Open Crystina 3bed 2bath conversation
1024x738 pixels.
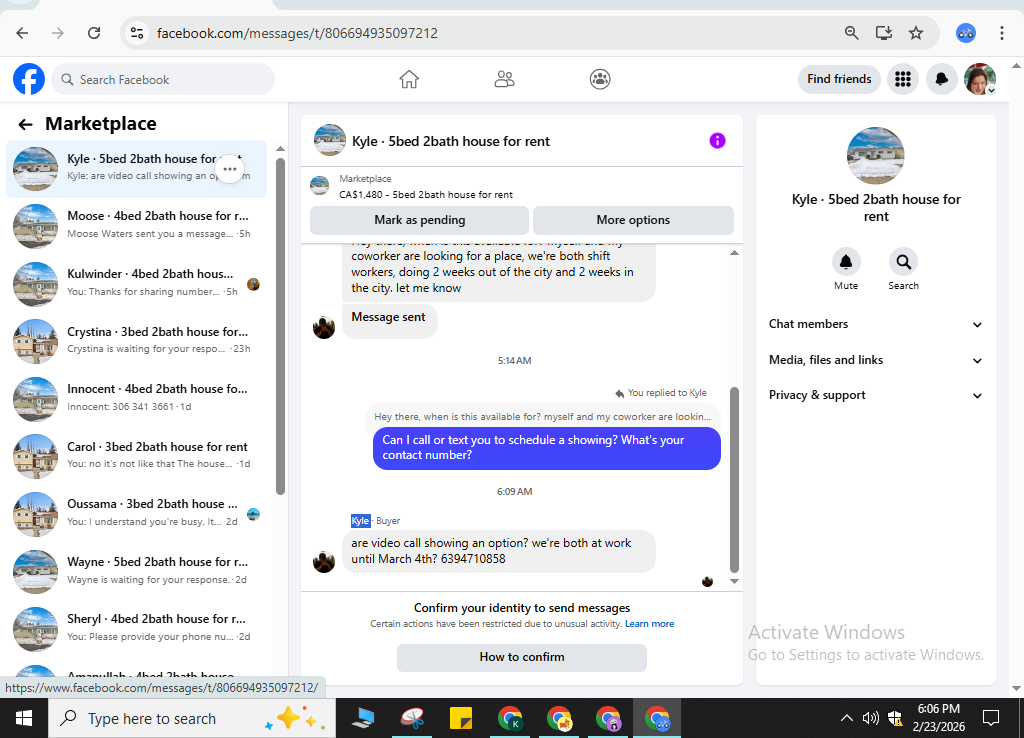point(136,340)
